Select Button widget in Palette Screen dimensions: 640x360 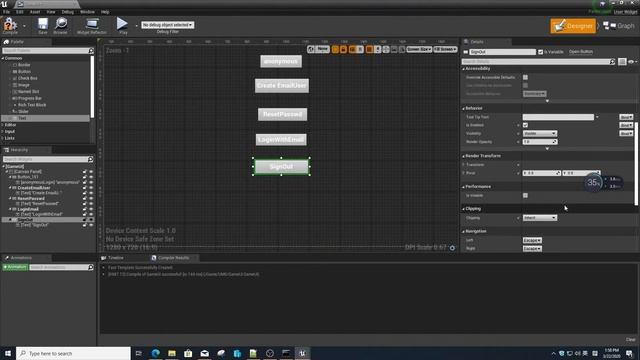[24, 71]
